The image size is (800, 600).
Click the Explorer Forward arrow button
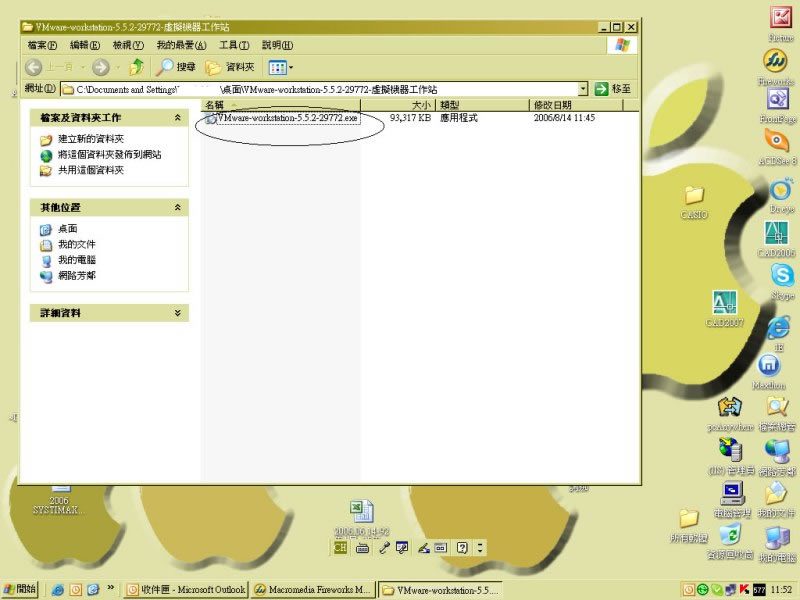click(x=101, y=67)
